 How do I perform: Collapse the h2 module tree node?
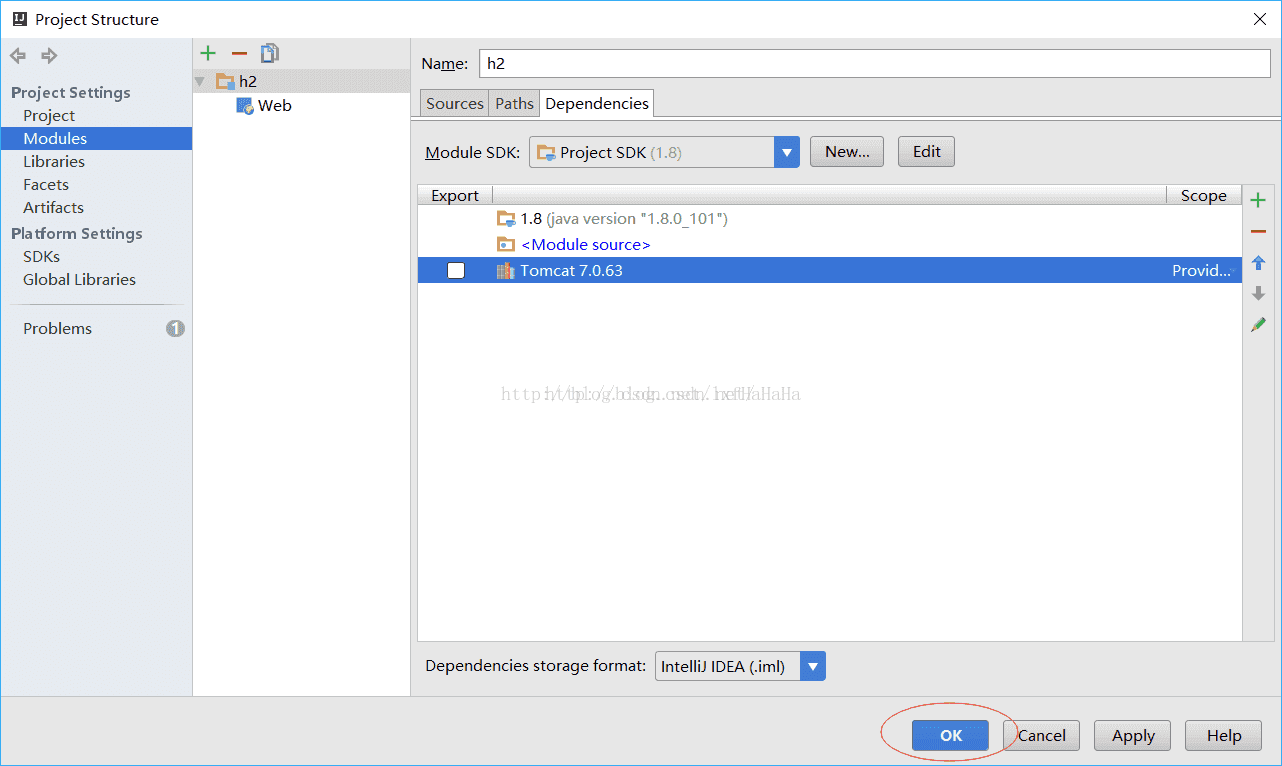[x=199, y=81]
